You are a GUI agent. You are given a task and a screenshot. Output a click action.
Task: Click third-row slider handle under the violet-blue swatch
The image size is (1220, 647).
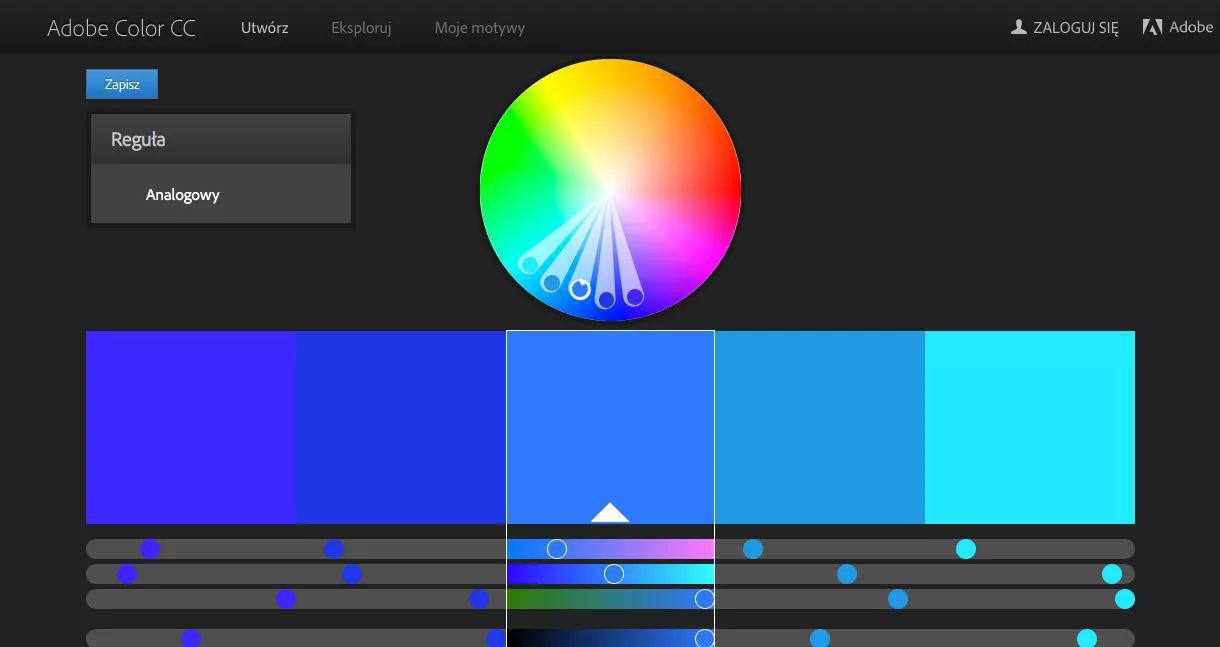[286, 599]
